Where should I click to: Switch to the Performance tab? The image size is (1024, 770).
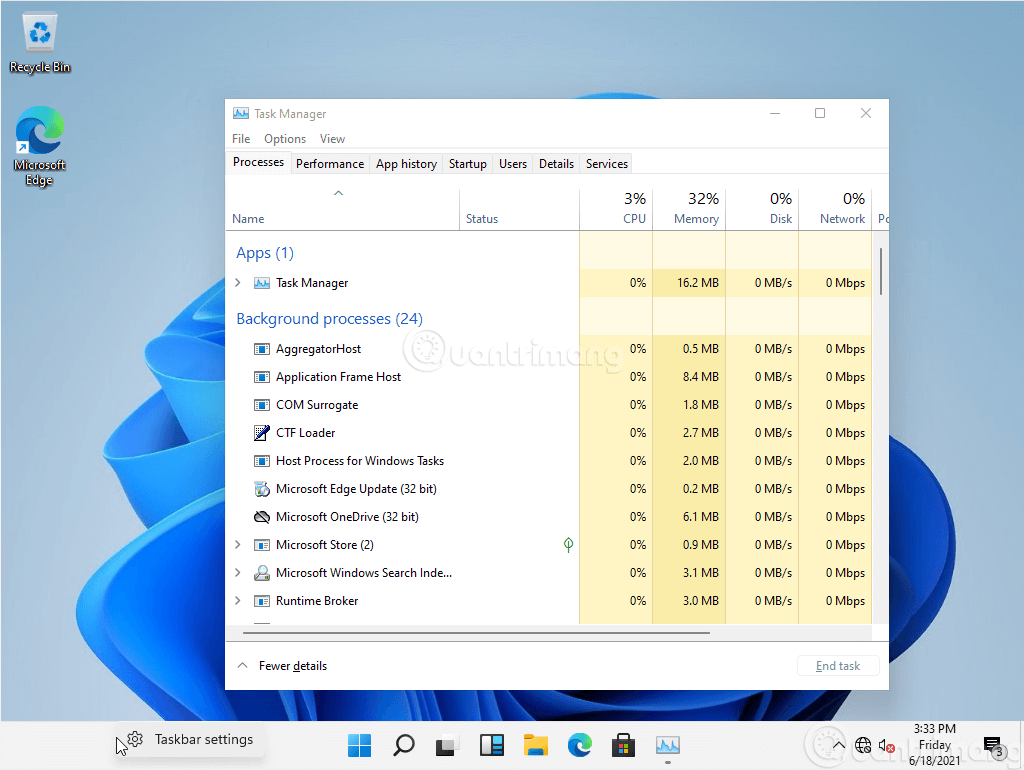pyautogui.click(x=330, y=163)
